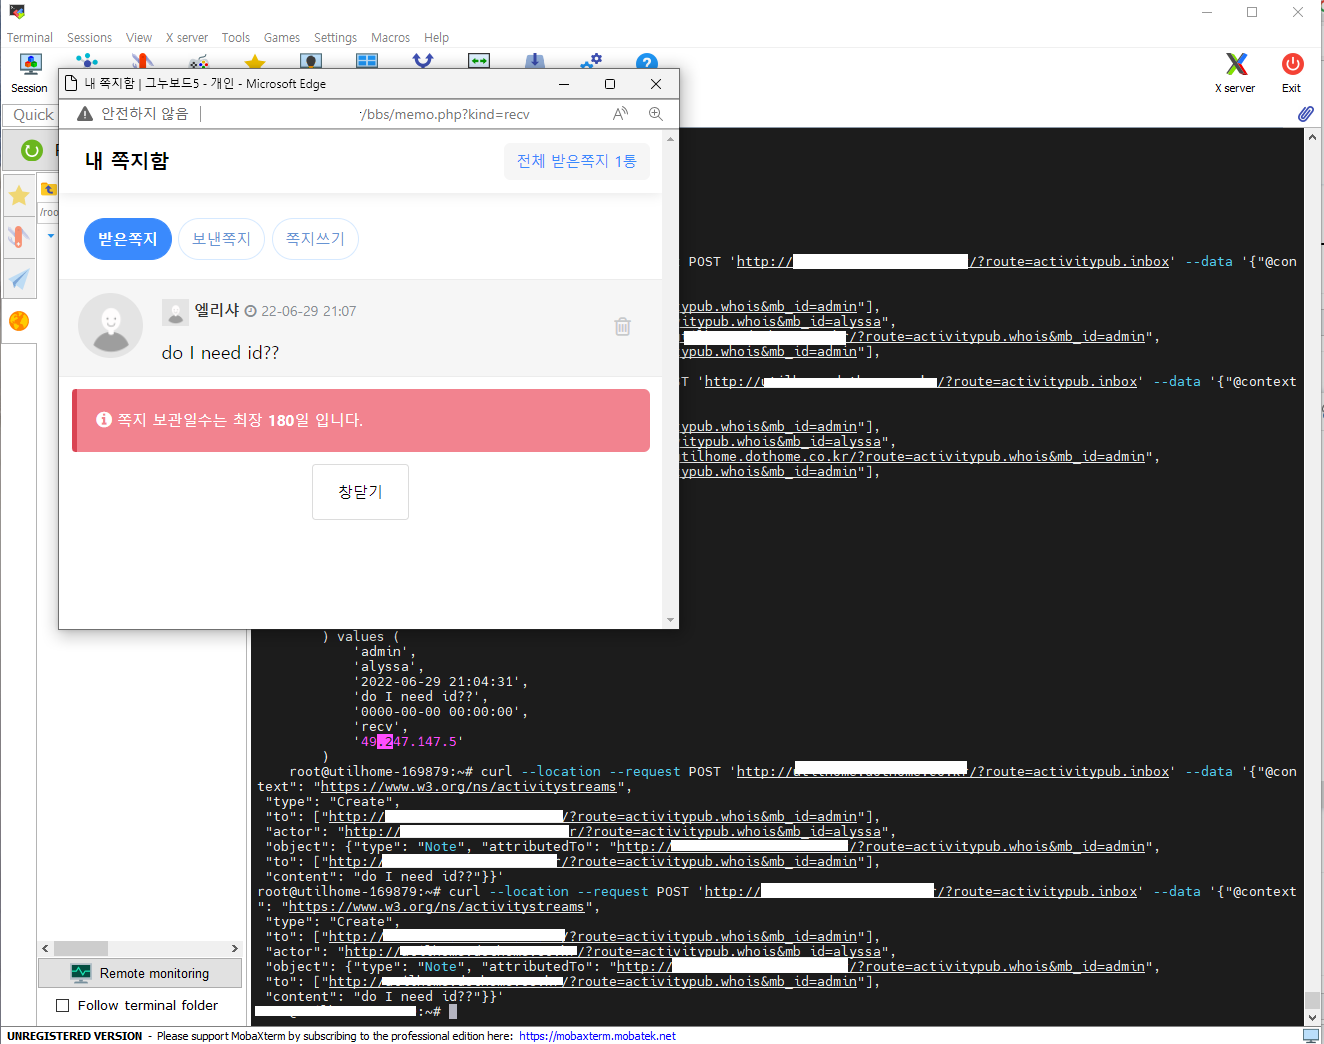Open the Tools menu
Viewport: 1324px width, 1044px height.
(x=236, y=38)
